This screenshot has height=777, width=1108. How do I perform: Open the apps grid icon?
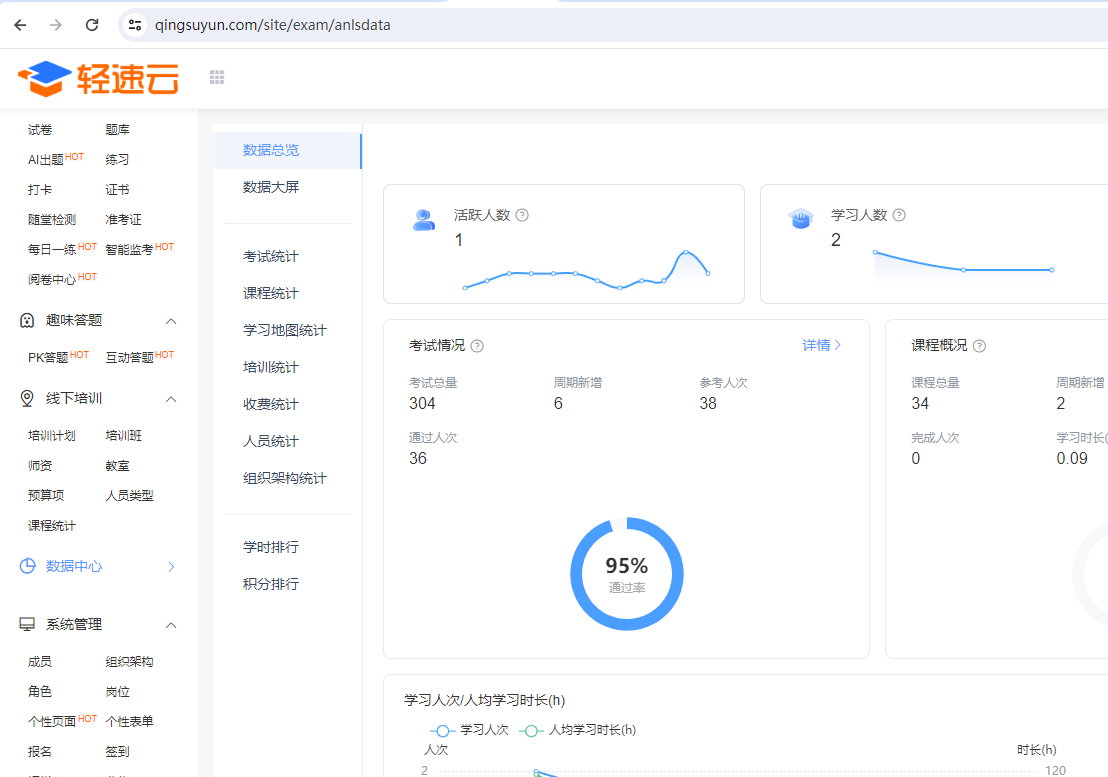[x=217, y=77]
